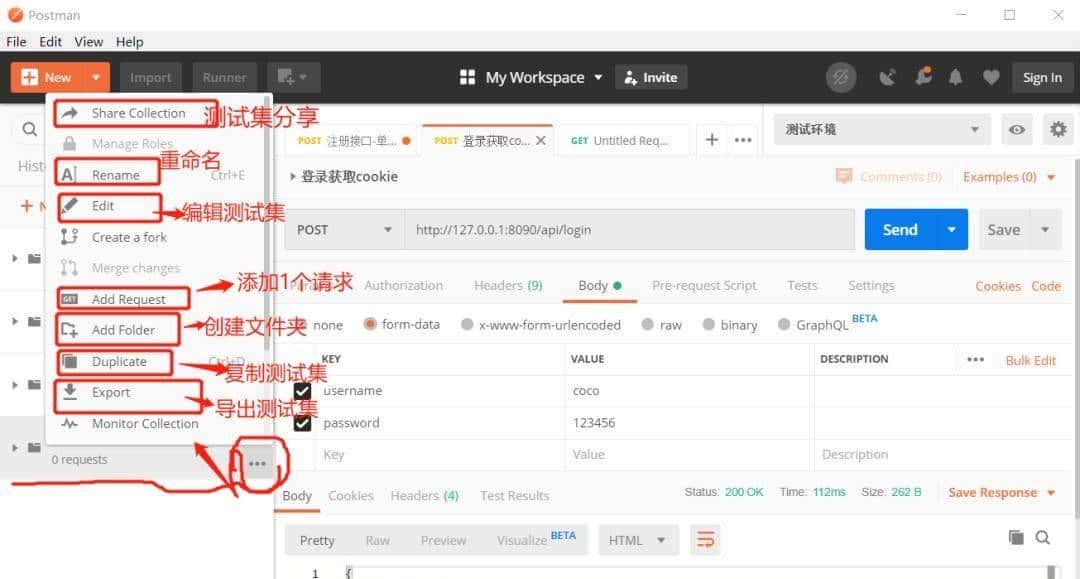Image resolution: width=1080 pixels, height=579 pixels.
Task: Open the environment quick look eye icon
Action: (x=1016, y=129)
